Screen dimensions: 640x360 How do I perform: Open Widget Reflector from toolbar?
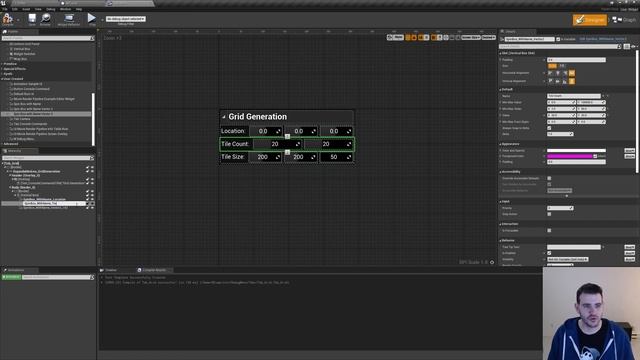pos(69,19)
